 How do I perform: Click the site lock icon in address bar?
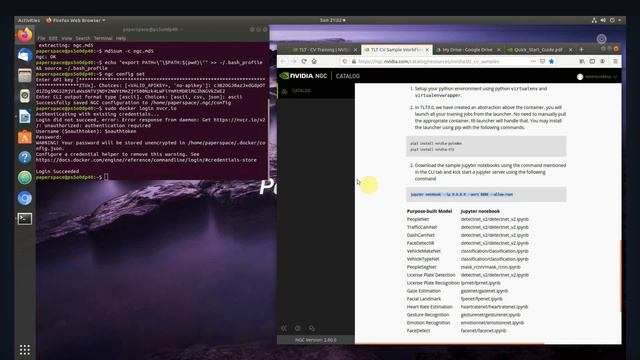coord(353,61)
